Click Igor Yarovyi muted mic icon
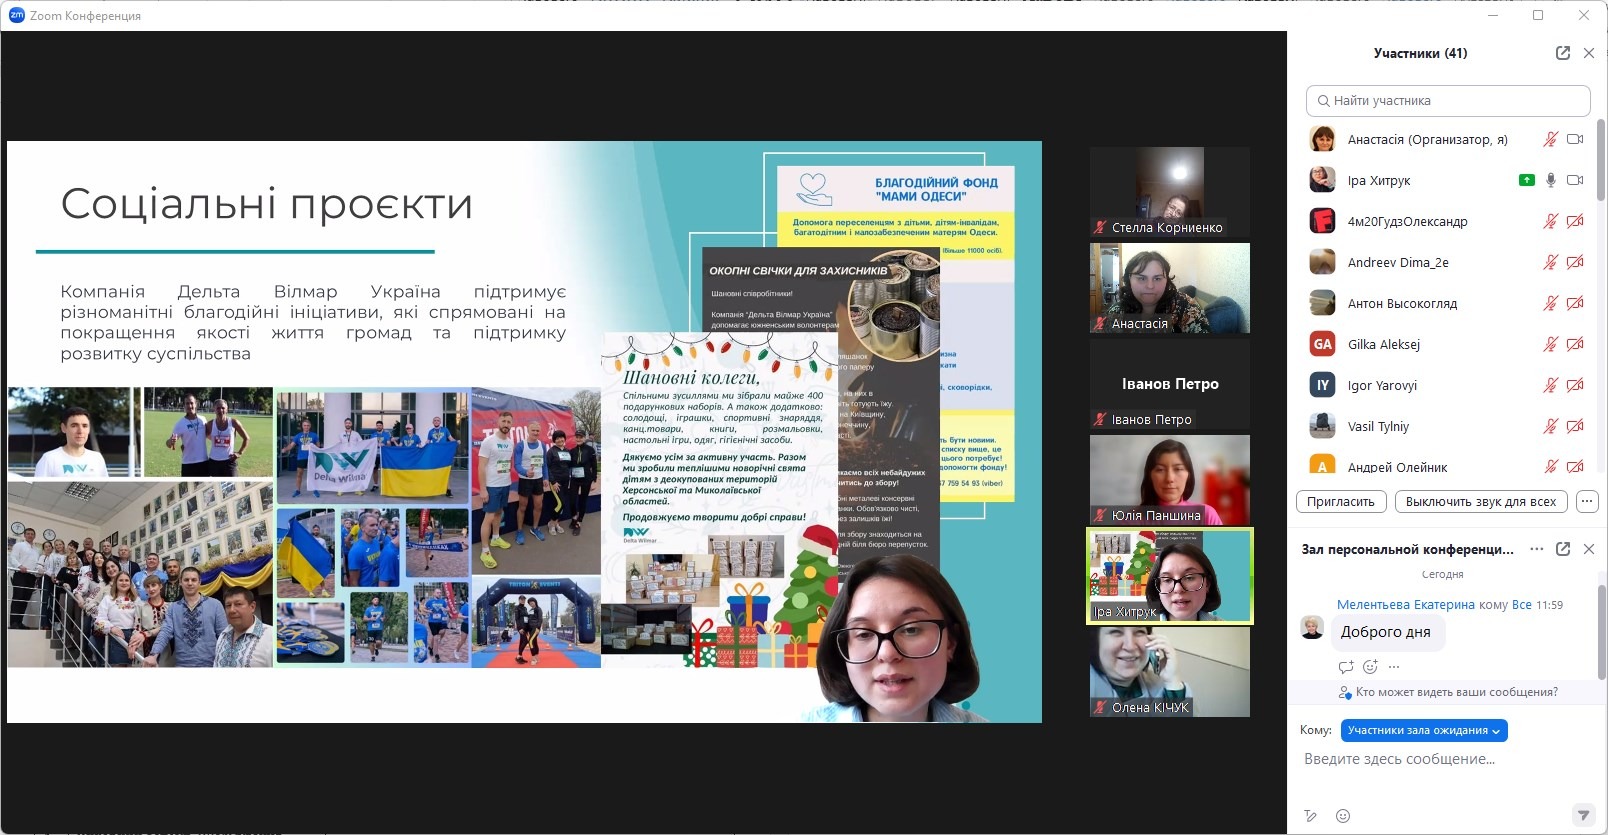 [x=1550, y=385]
